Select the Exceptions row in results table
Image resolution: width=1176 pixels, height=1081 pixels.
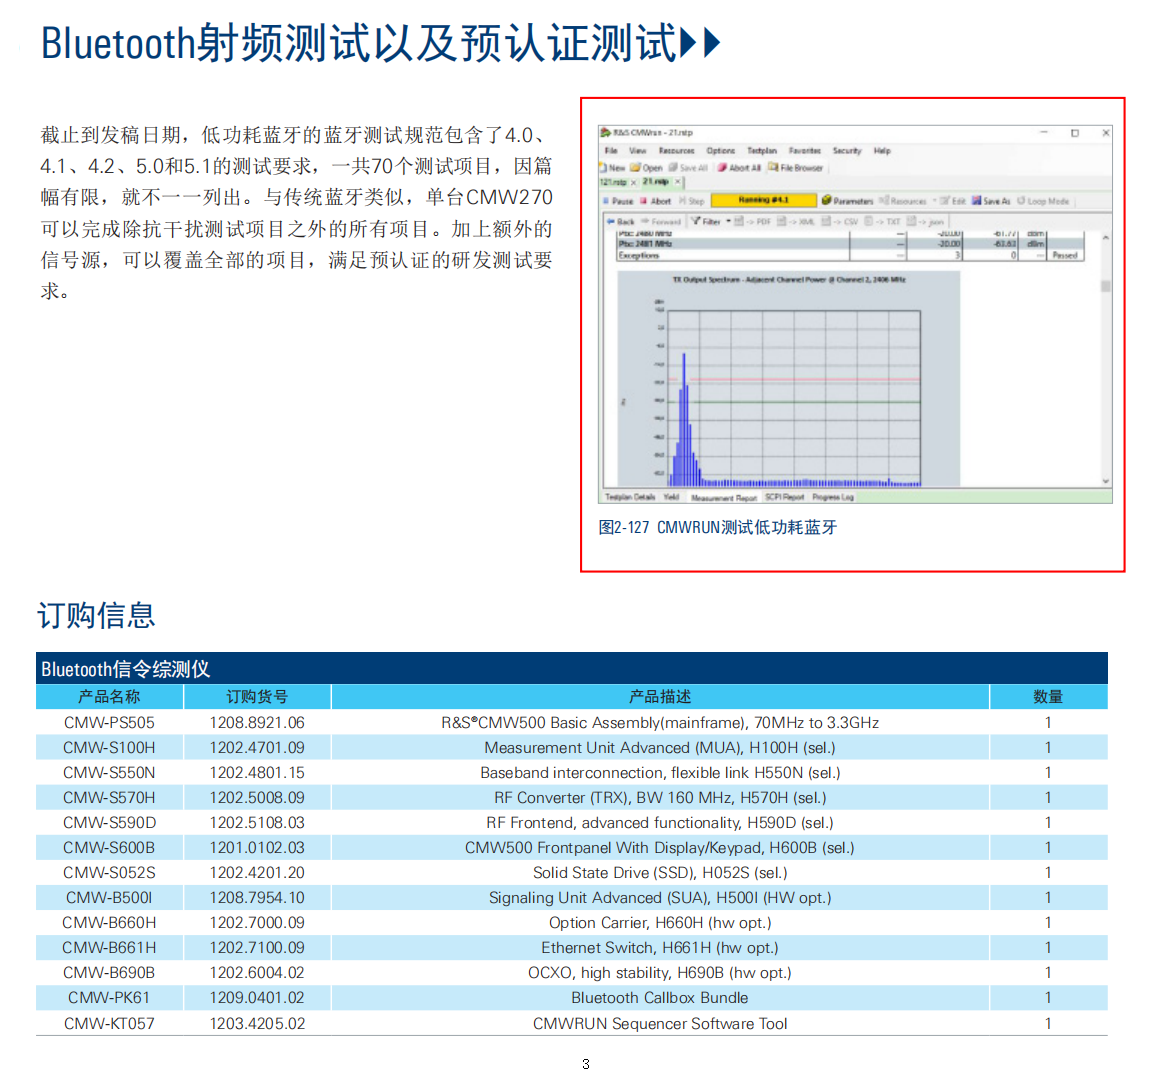850,256
